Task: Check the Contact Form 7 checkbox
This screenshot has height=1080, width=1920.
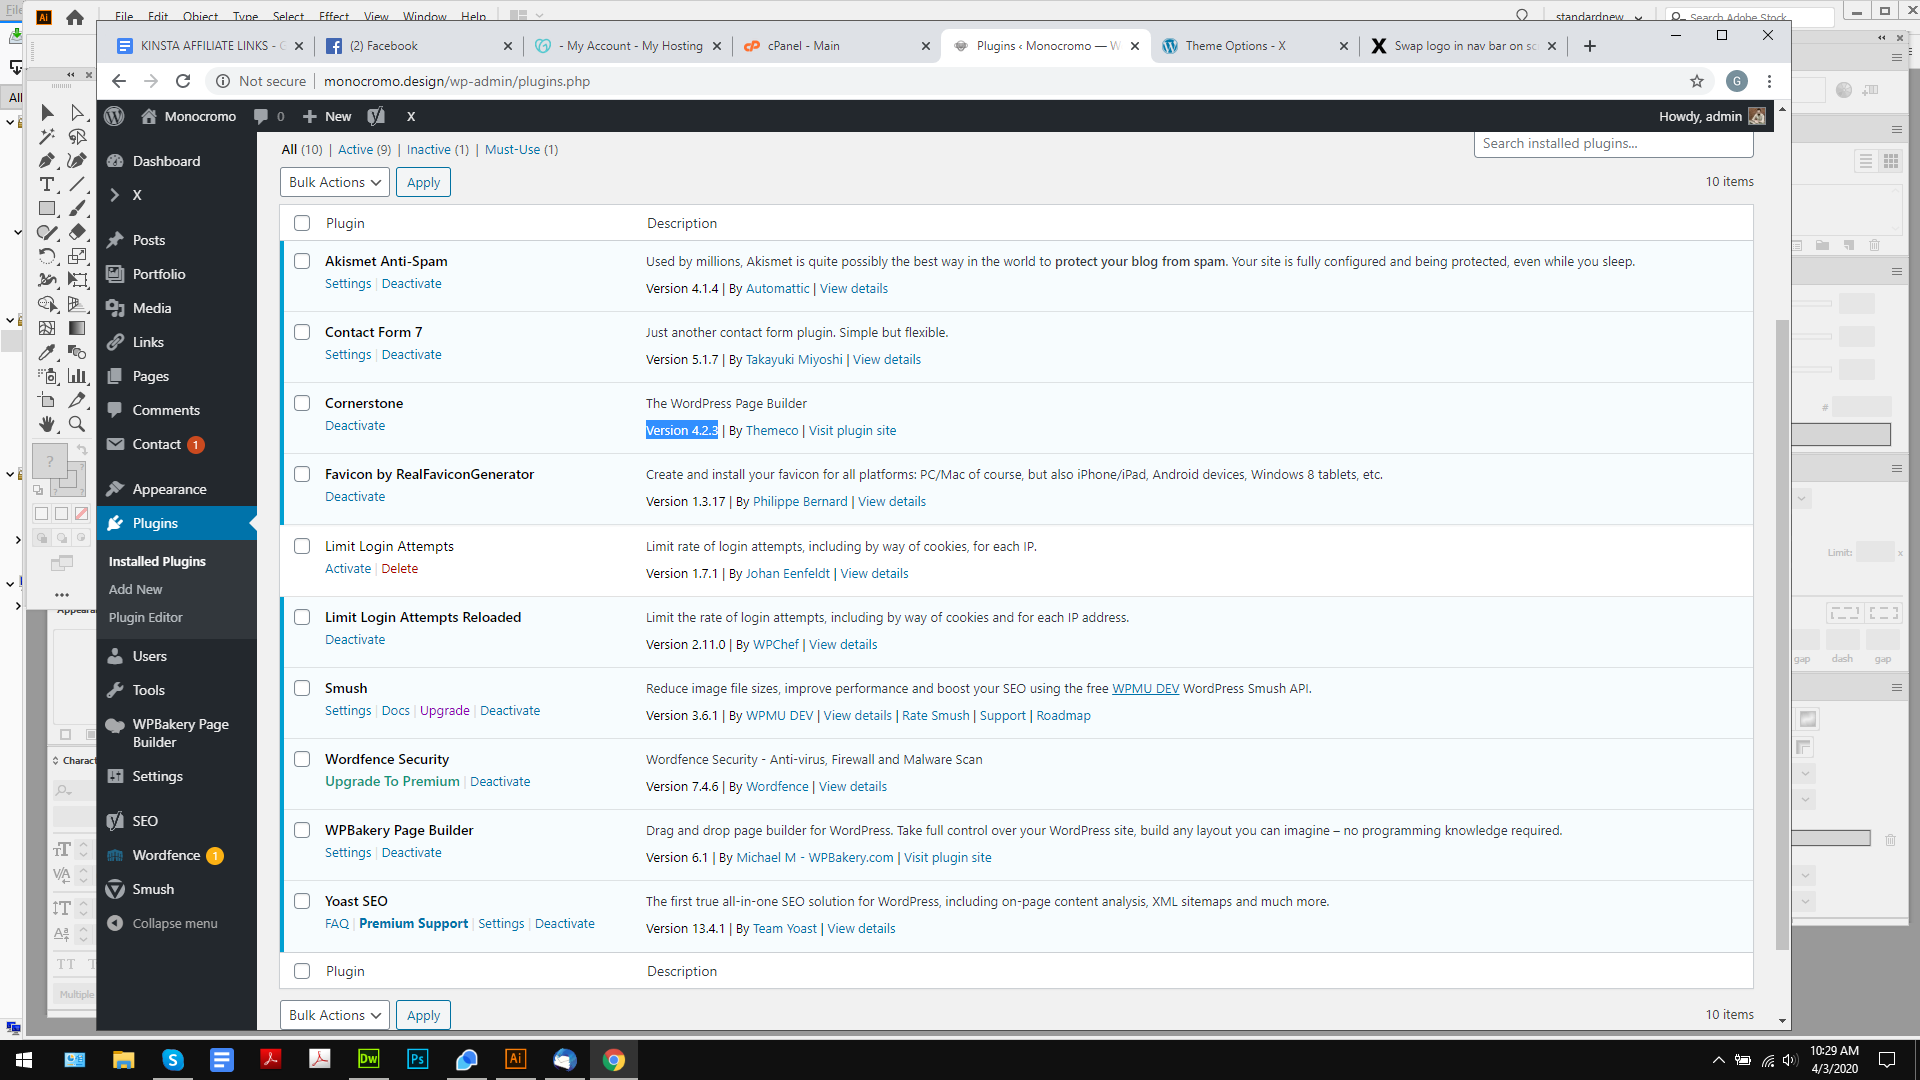Action: [302, 332]
